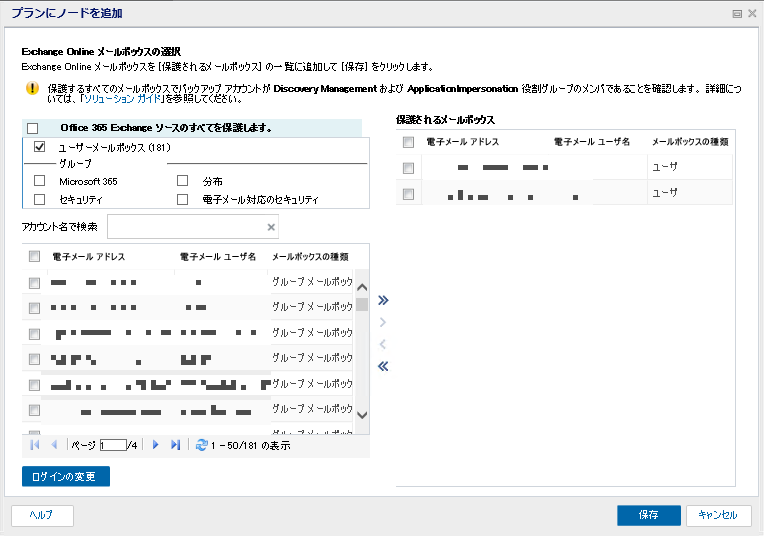Select all in left mailbox list header
Screen dimensions: 764x536
click(34, 256)
